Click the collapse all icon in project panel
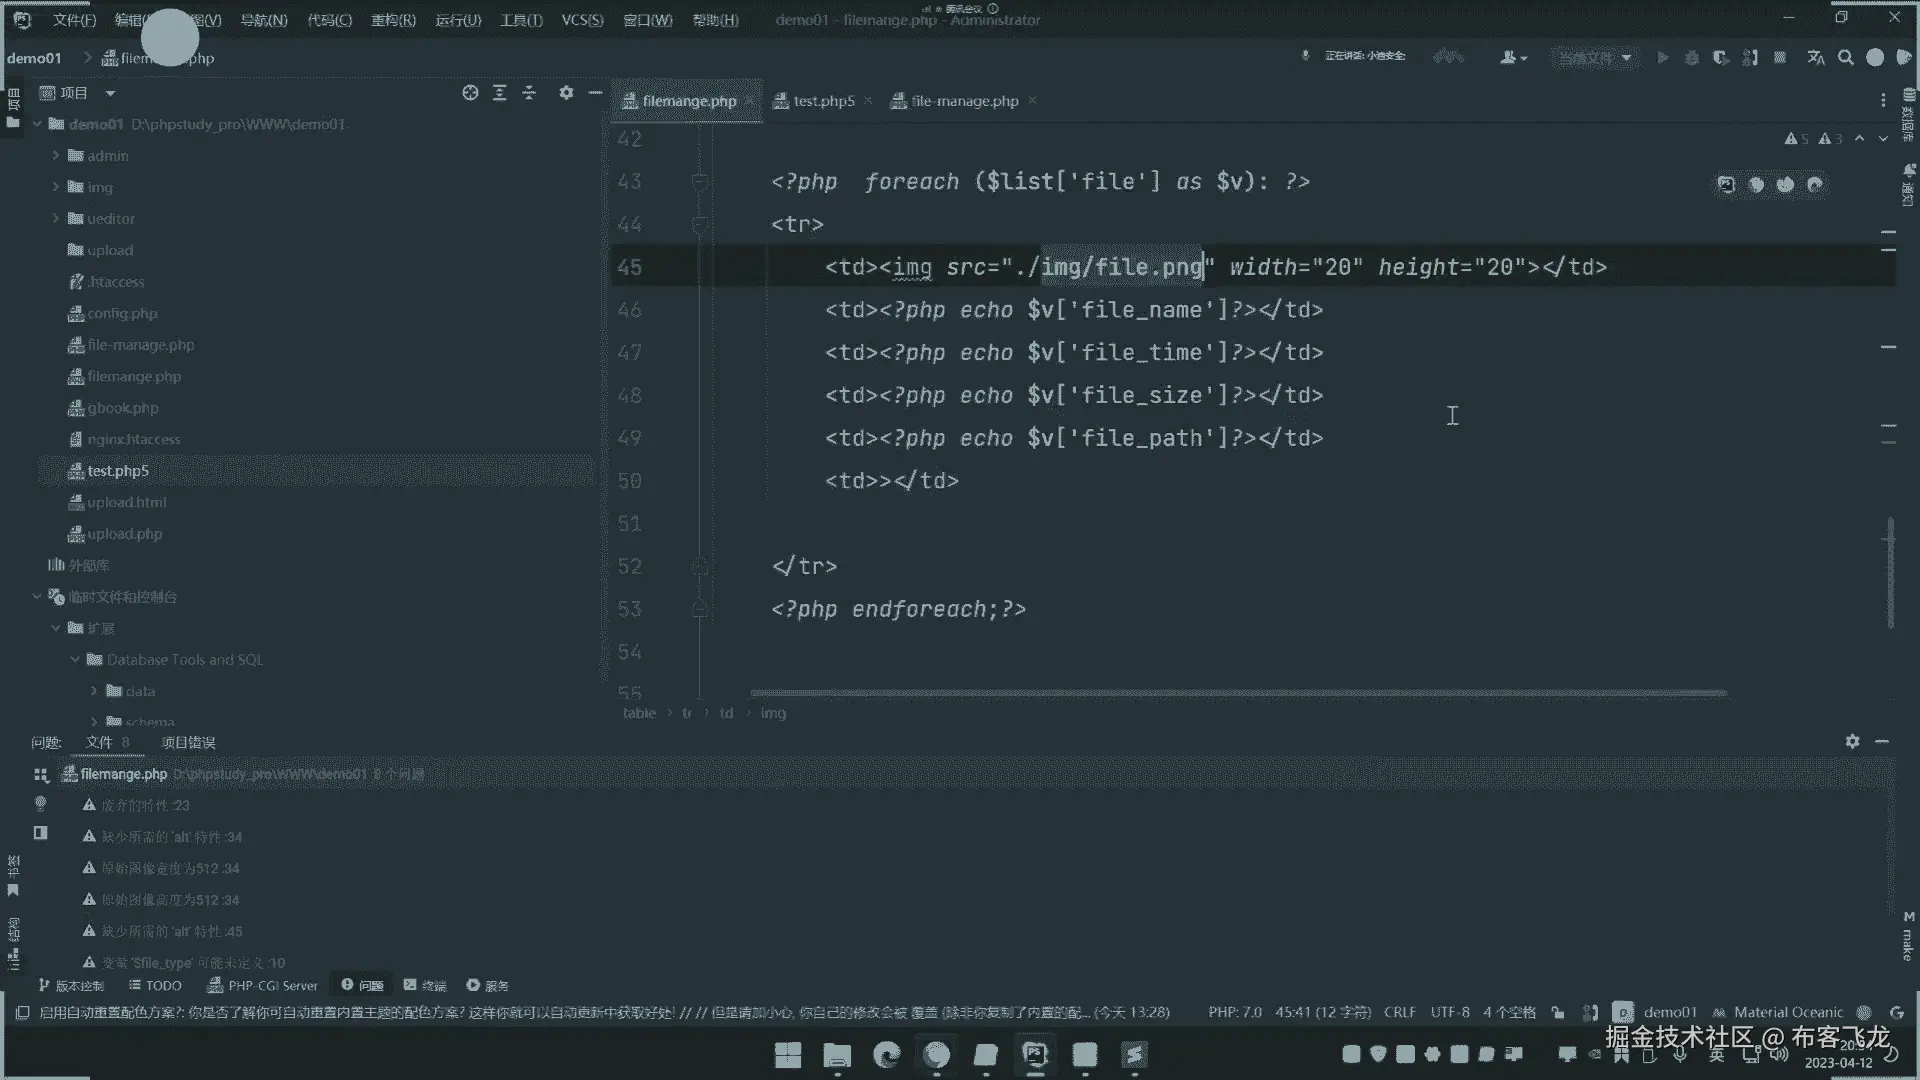This screenshot has width=1920, height=1080. (530, 93)
